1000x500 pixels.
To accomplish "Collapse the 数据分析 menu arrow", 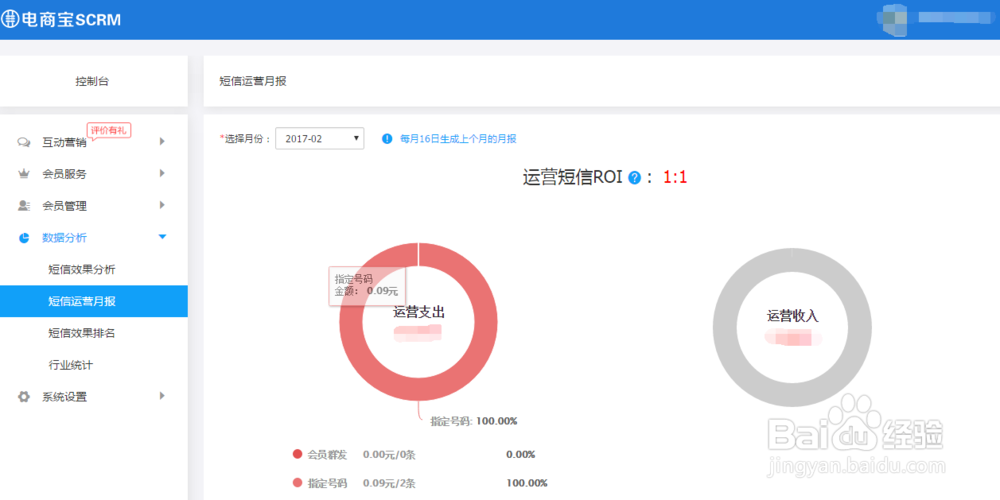I will pos(162,237).
